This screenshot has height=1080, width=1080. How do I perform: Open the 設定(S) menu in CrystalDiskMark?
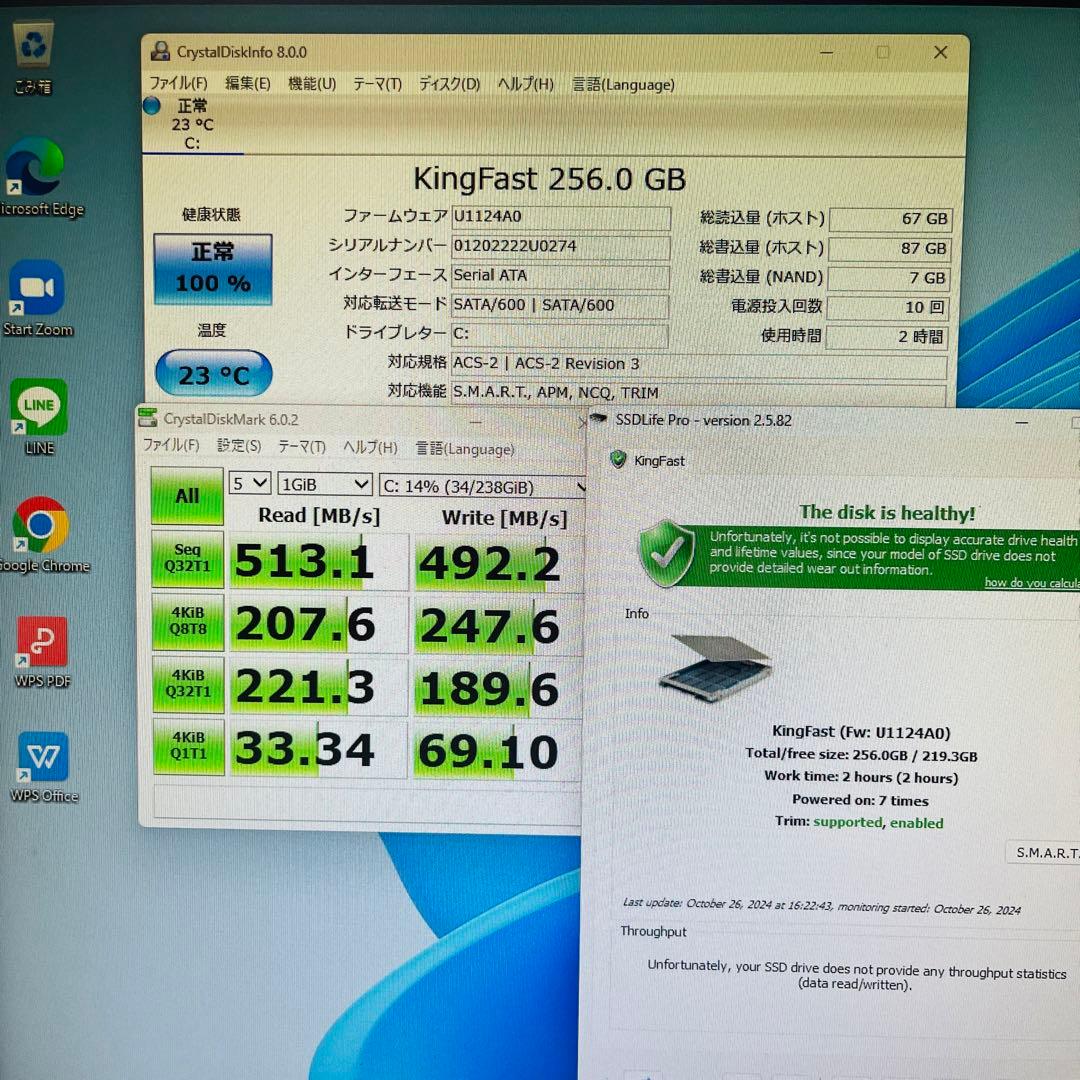(x=239, y=448)
